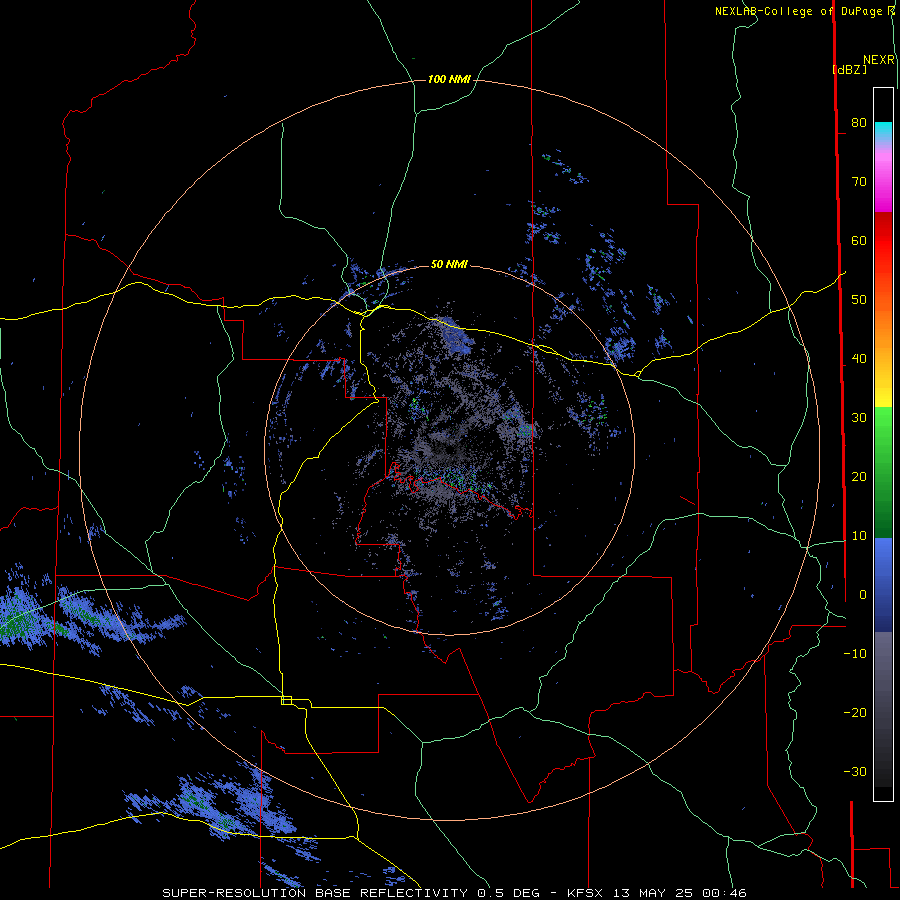This screenshot has height=900, width=900.
Task: Click the 50 value on dBZ scale
Action: 859,300
